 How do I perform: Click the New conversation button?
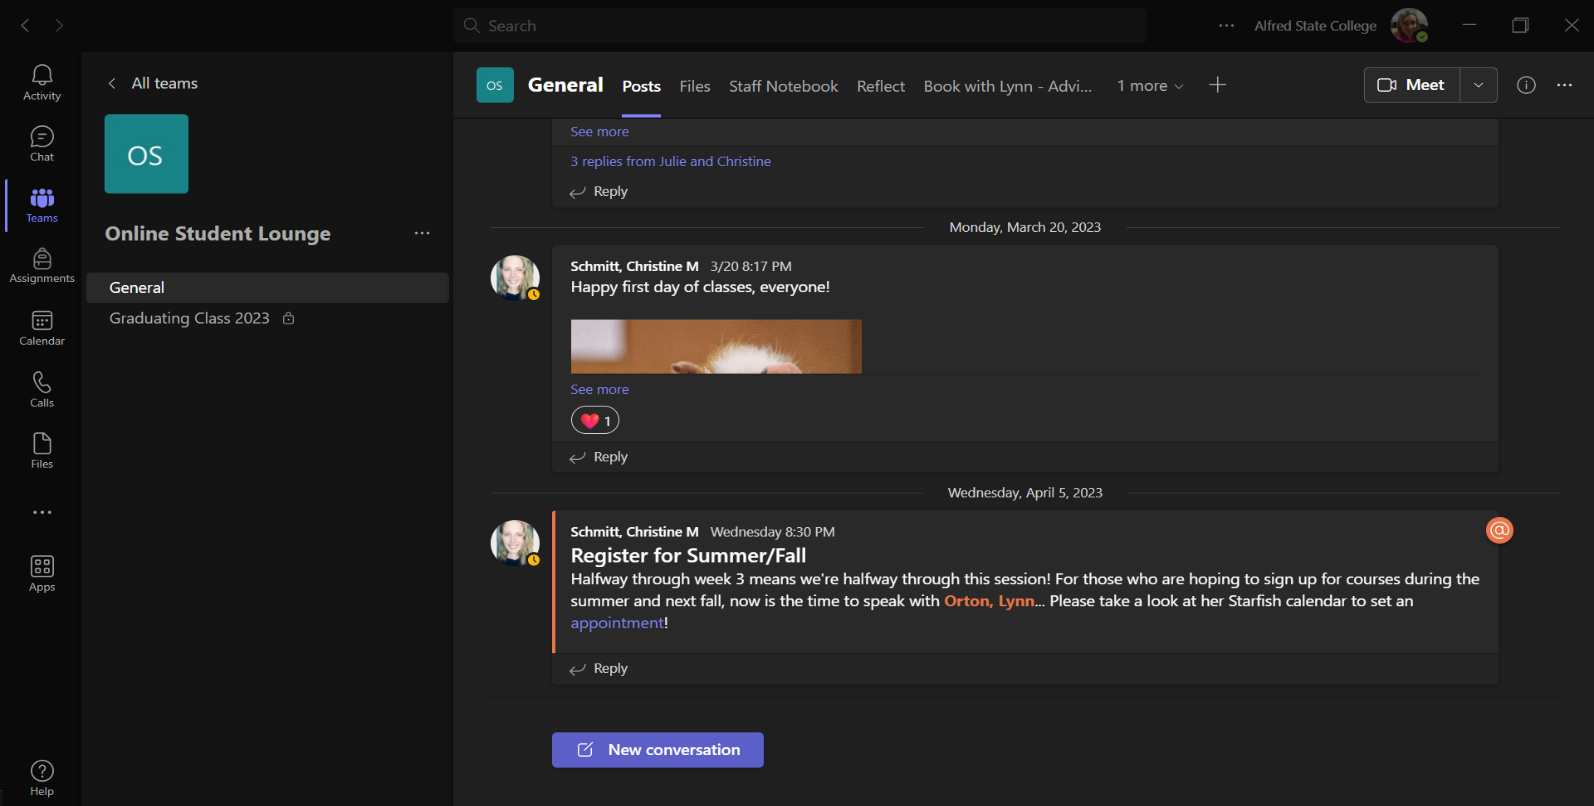(x=658, y=750)
